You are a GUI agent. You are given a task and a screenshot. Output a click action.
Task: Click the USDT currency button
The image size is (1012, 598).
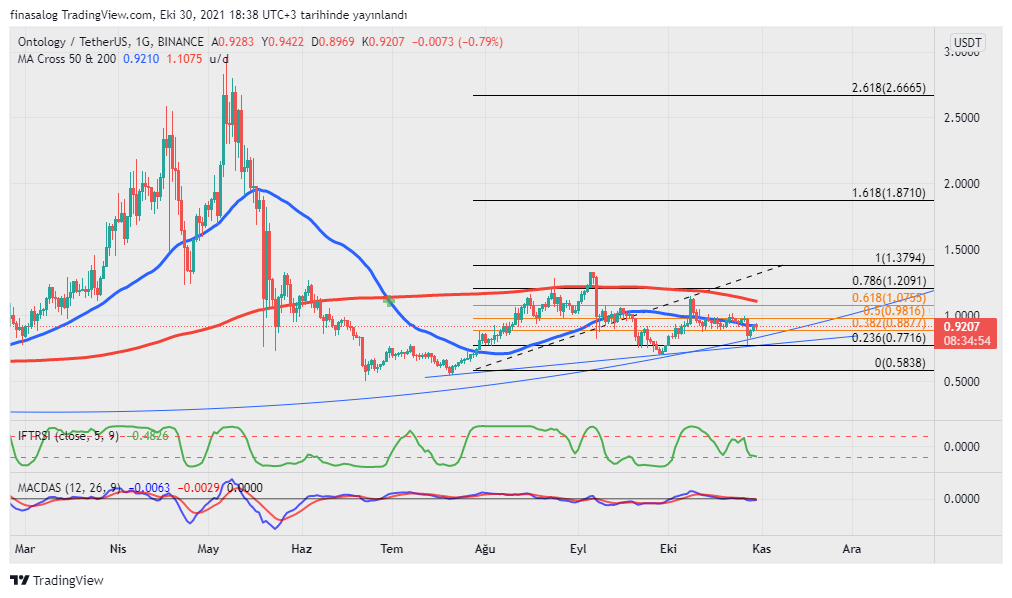[967, 43]
